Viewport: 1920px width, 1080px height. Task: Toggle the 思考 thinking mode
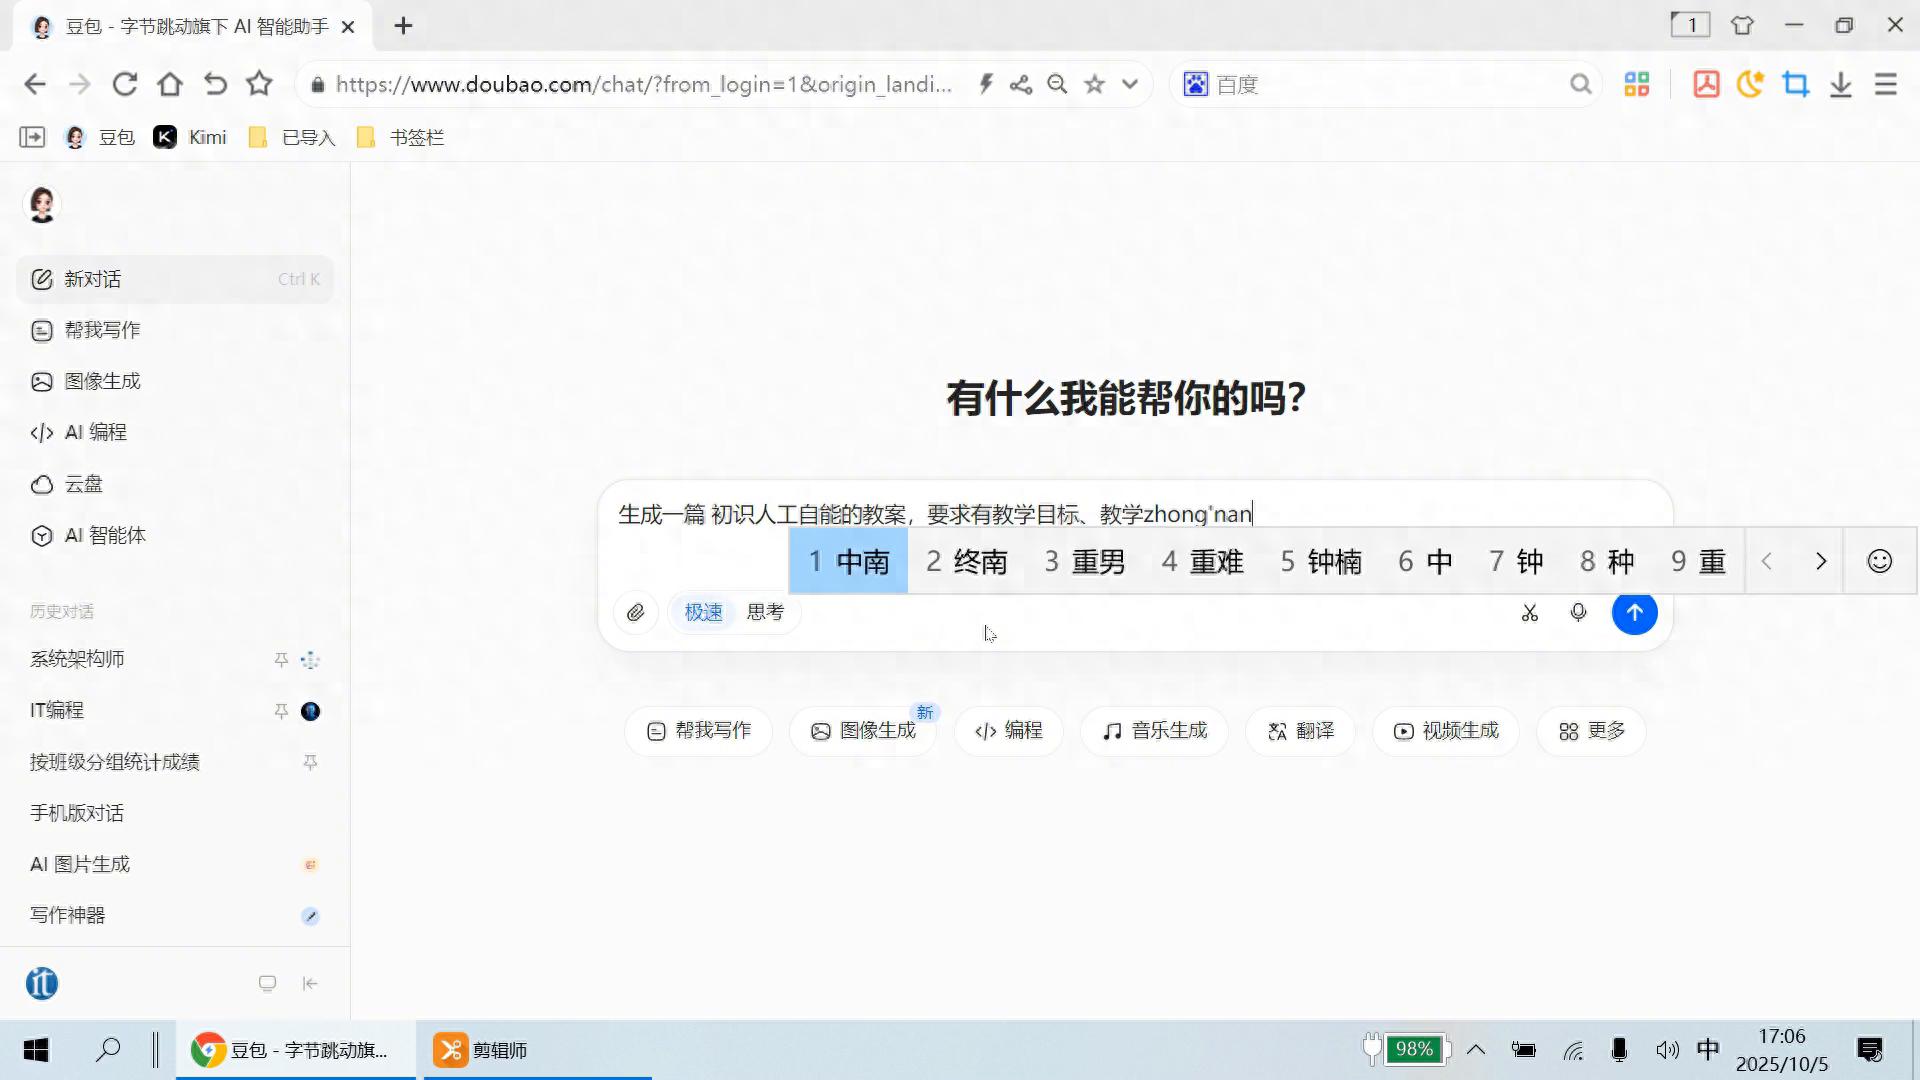(766, 612)
